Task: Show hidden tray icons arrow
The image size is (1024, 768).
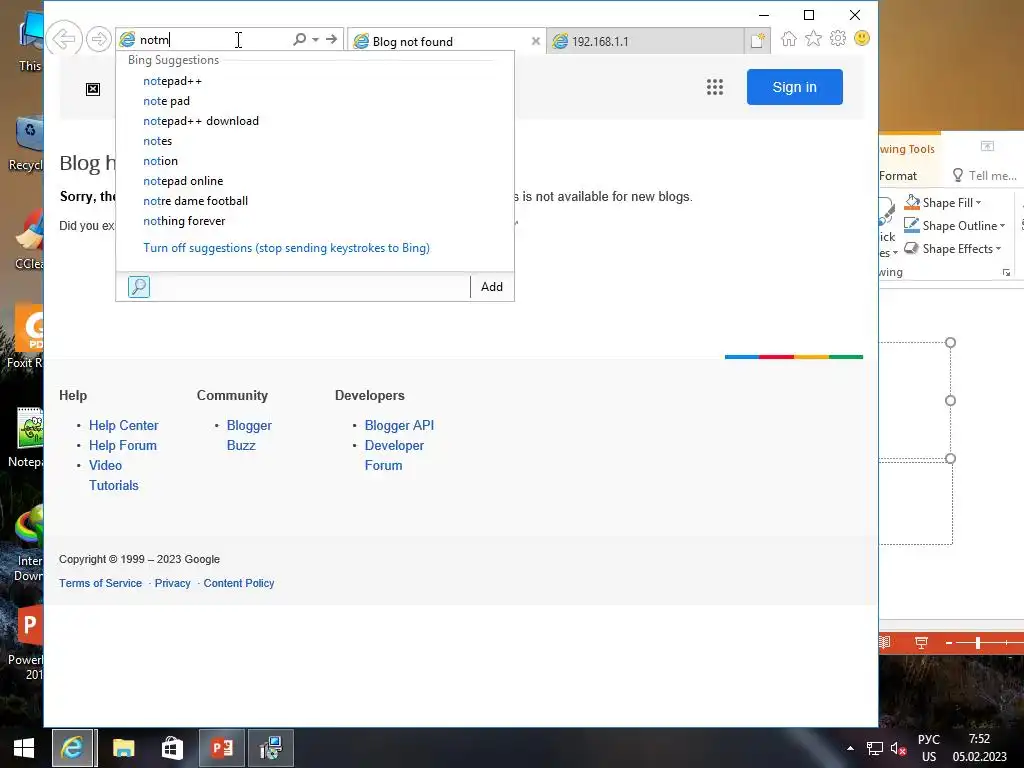Action: [x=850, y=748]
